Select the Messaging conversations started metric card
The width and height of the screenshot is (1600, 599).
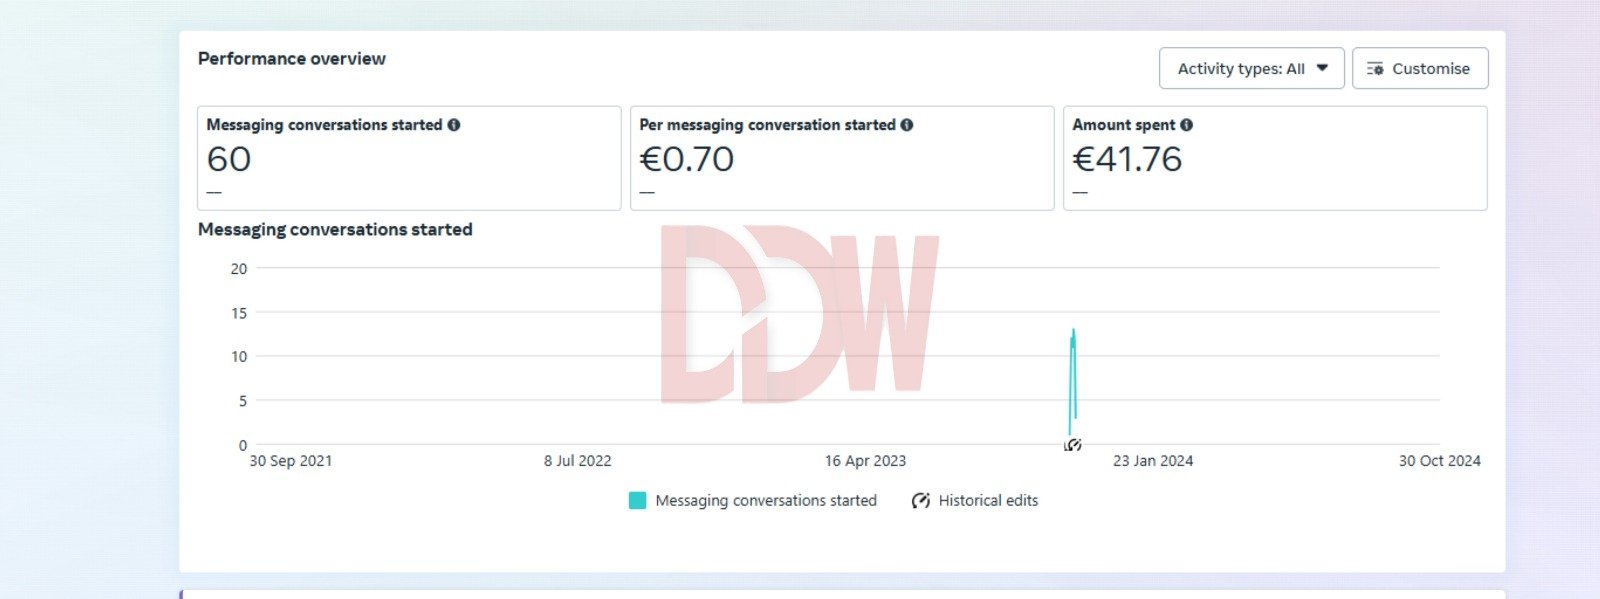(x=409, y=158)
